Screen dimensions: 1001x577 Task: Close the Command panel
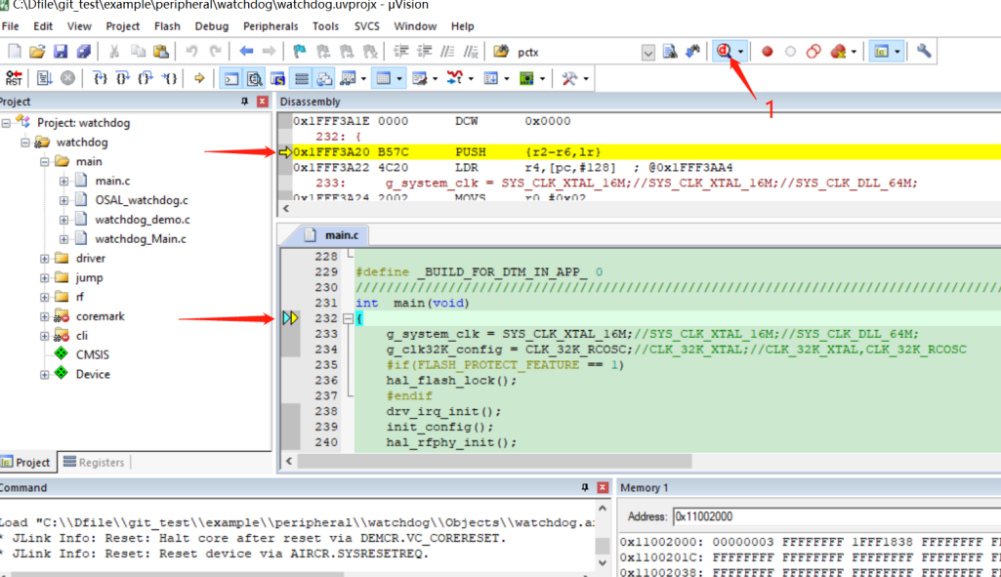pos(602,488)
